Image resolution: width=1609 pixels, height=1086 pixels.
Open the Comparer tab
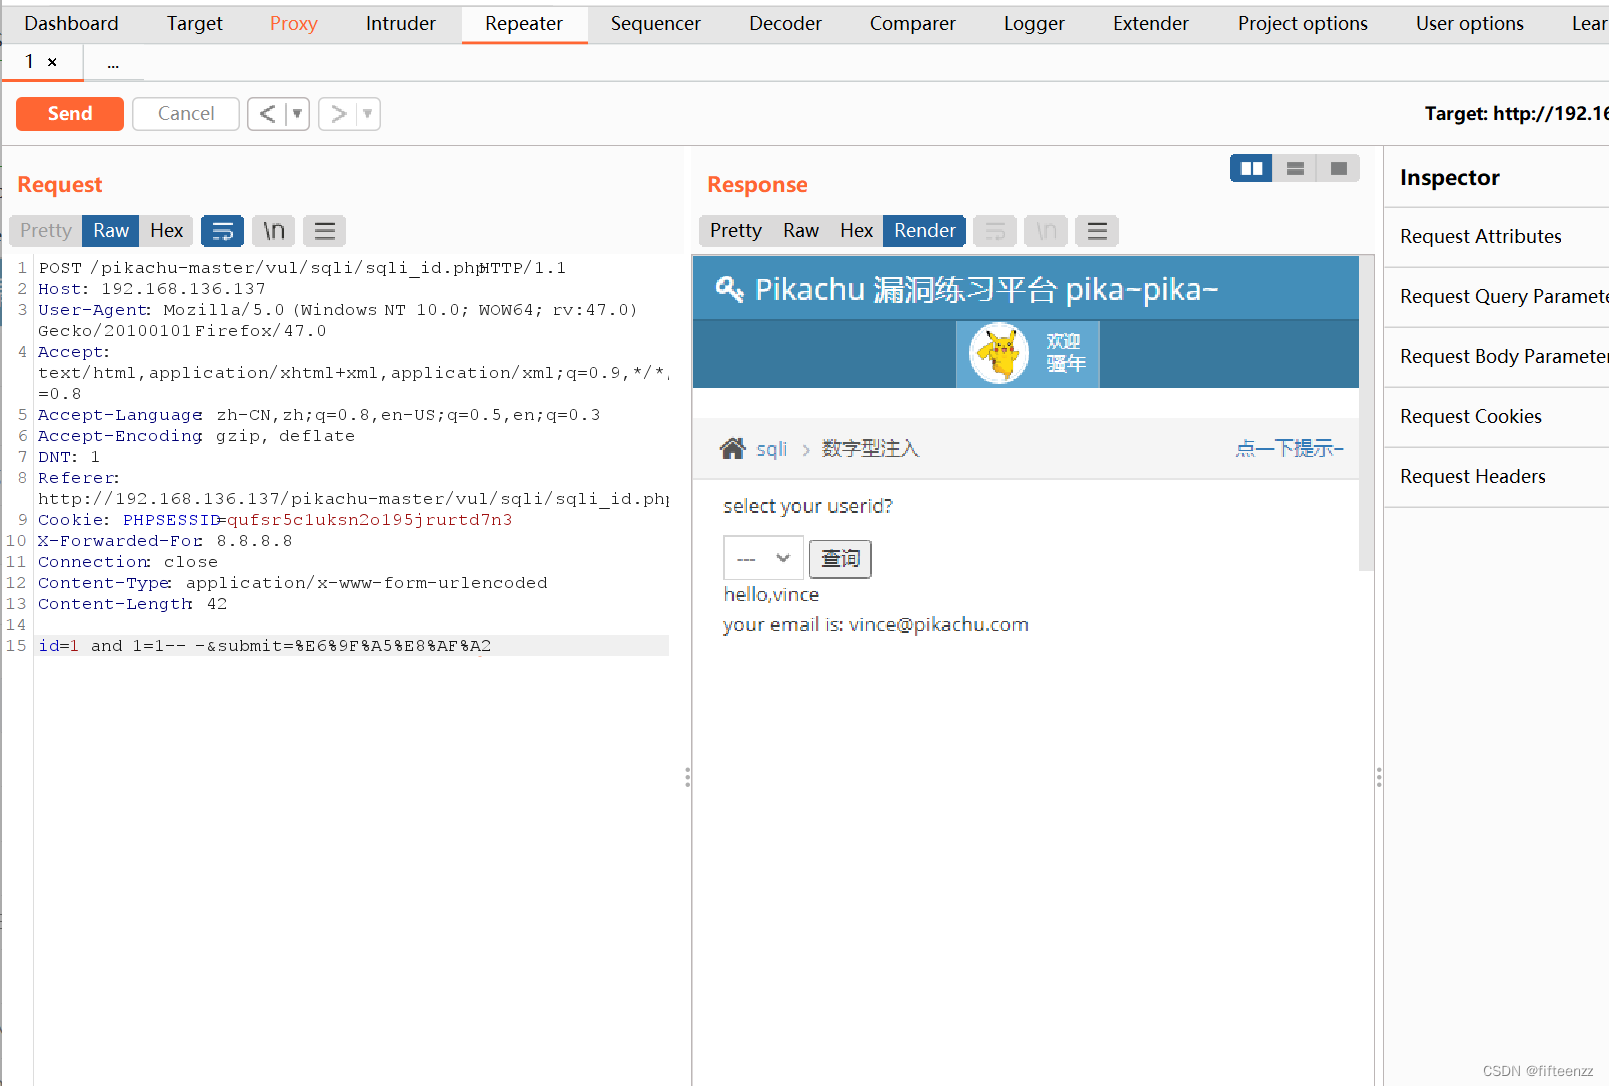click(913, 23)
